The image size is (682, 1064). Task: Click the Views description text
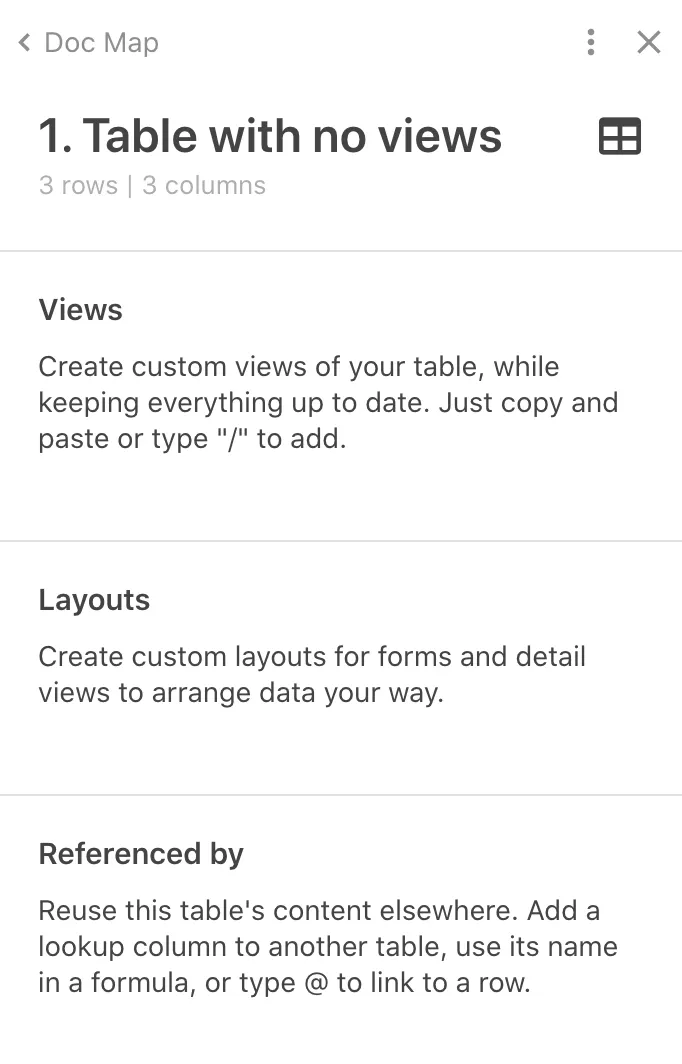point(328,402)
